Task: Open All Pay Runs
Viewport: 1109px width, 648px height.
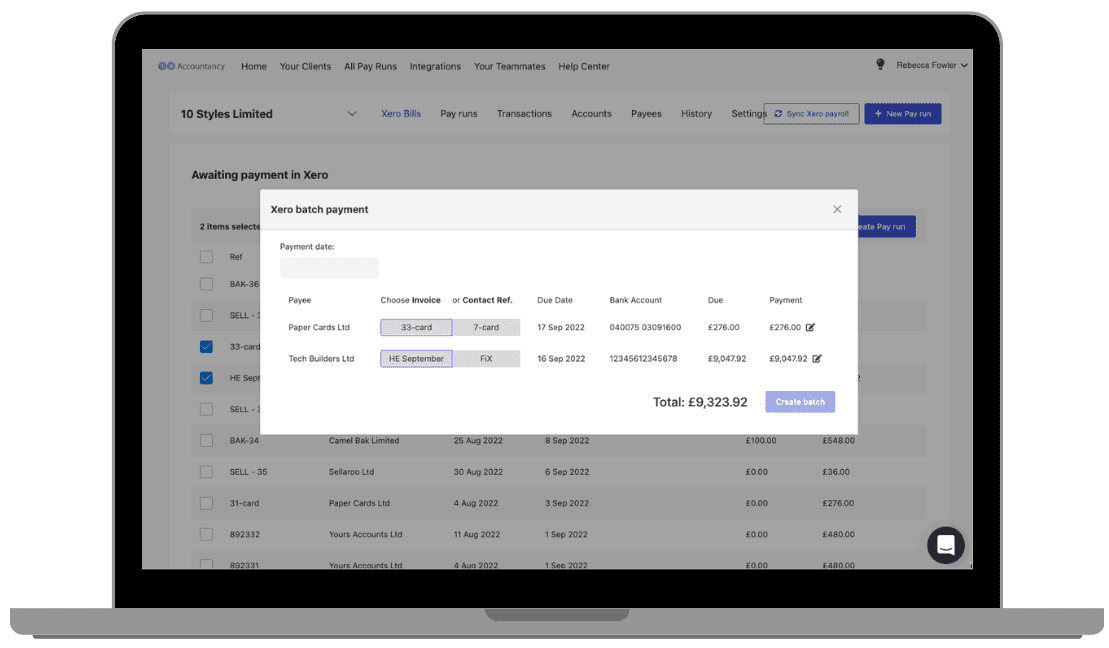Action: click(370, 66)
